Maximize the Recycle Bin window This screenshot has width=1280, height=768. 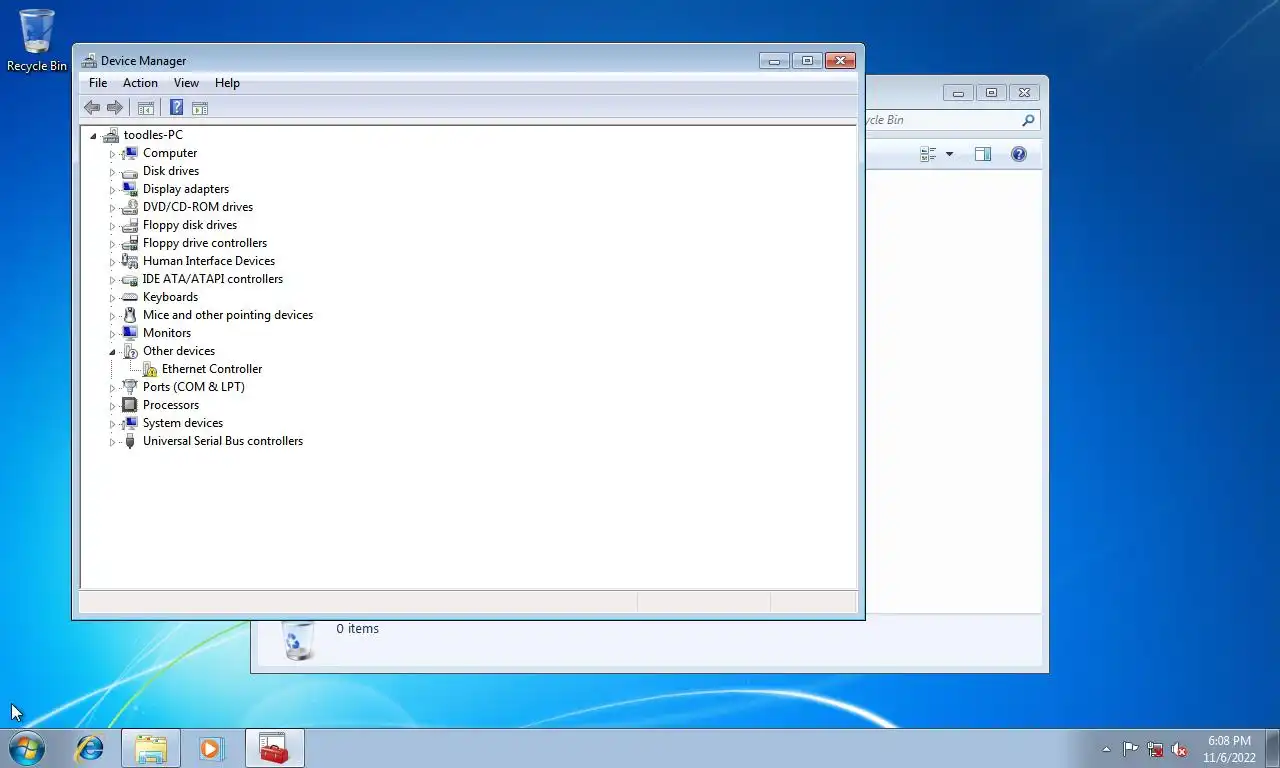click(991, 92)
